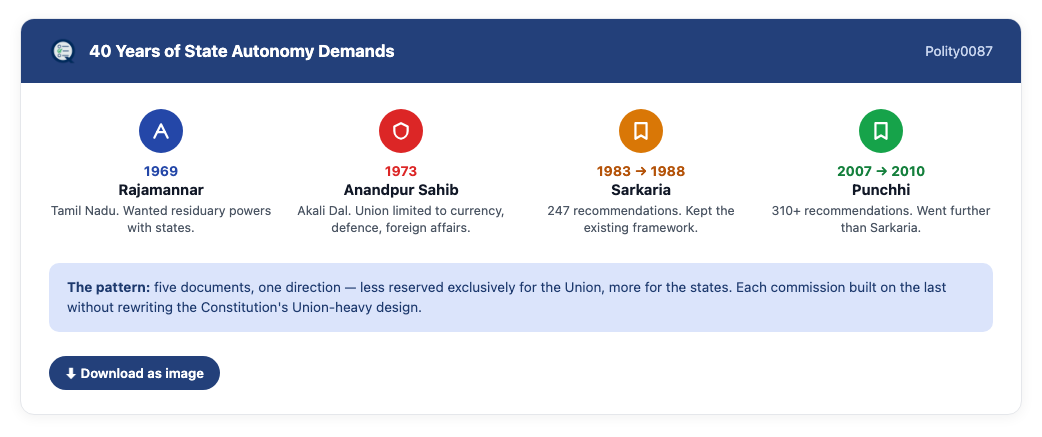Viewport: 1042px width, 437px height.
Task: Click the Download as image button
Action: [134, 373]
